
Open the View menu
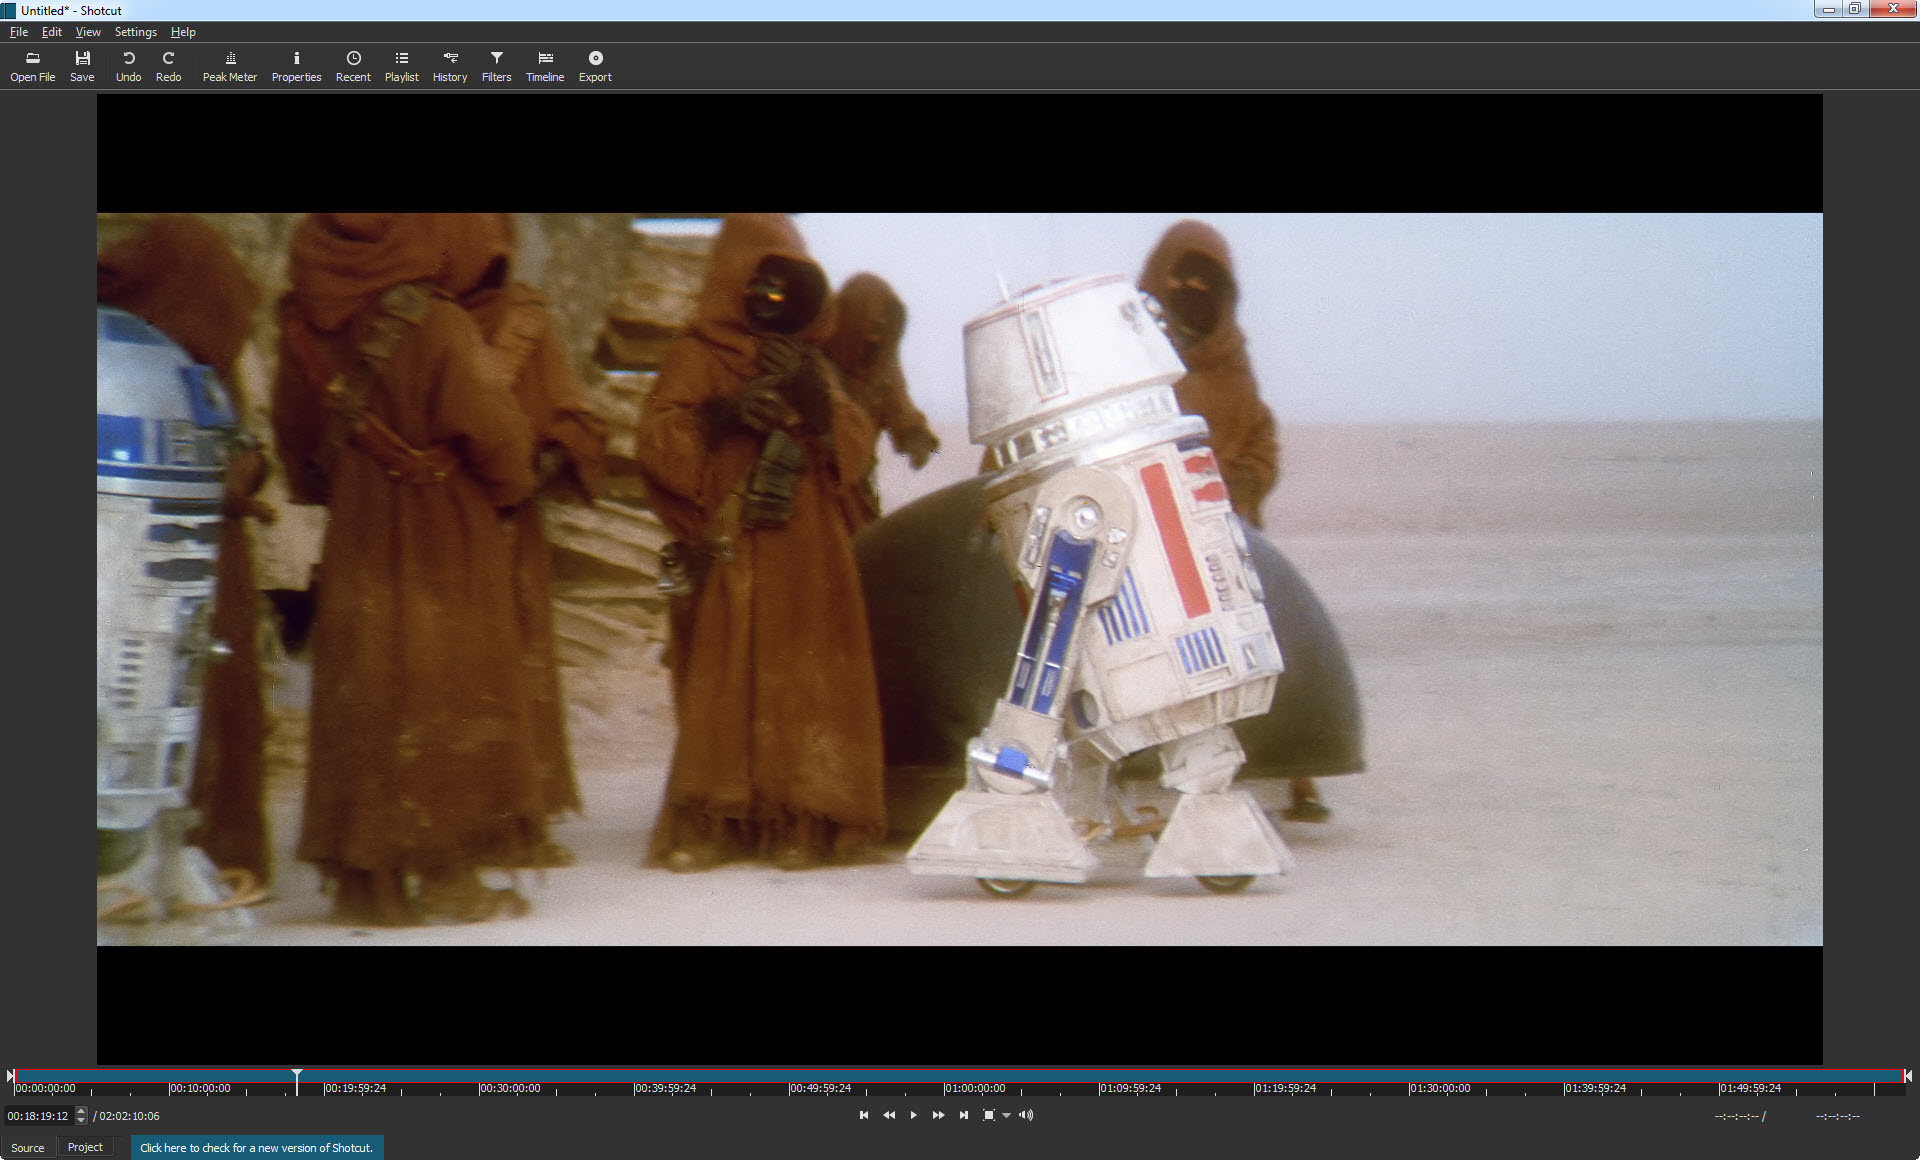[88, 32]
